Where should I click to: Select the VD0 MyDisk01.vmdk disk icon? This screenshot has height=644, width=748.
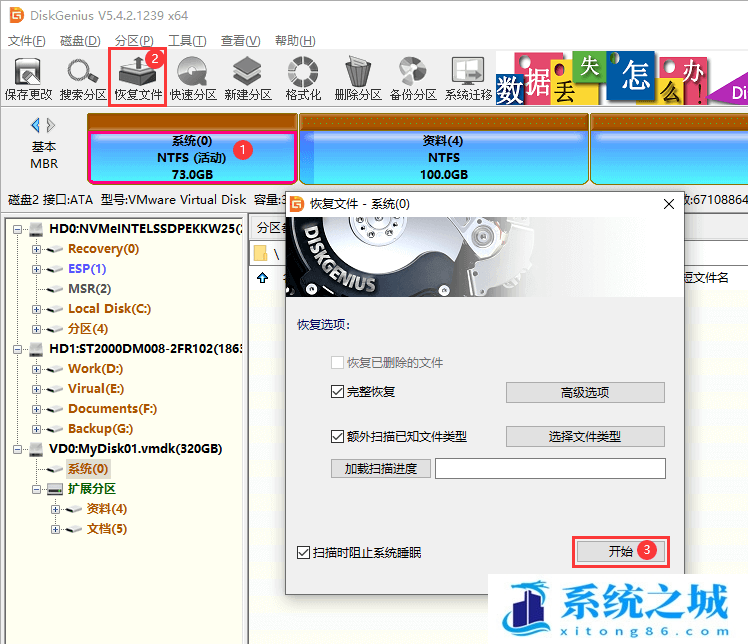tap(36, 449)
